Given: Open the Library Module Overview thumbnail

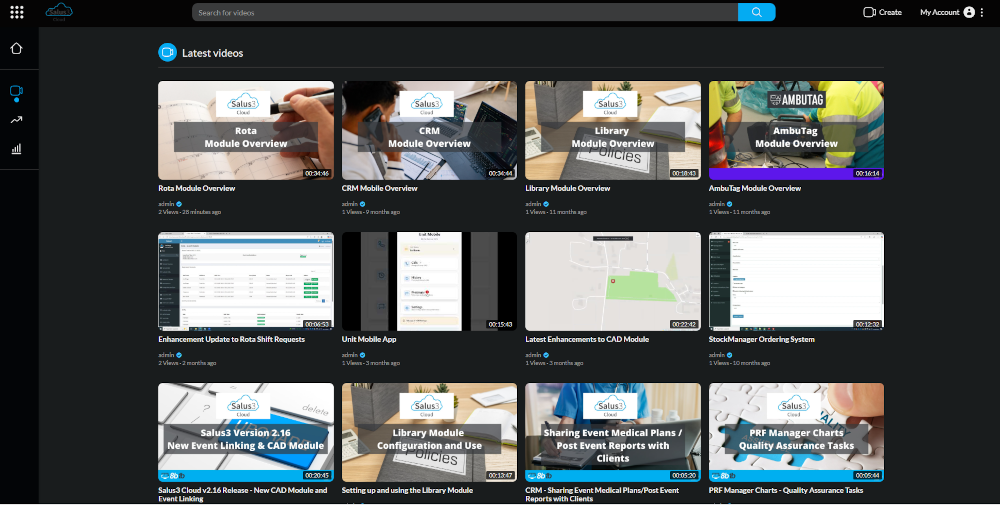Looking at the screenshot, I should (x=613, y=130).
